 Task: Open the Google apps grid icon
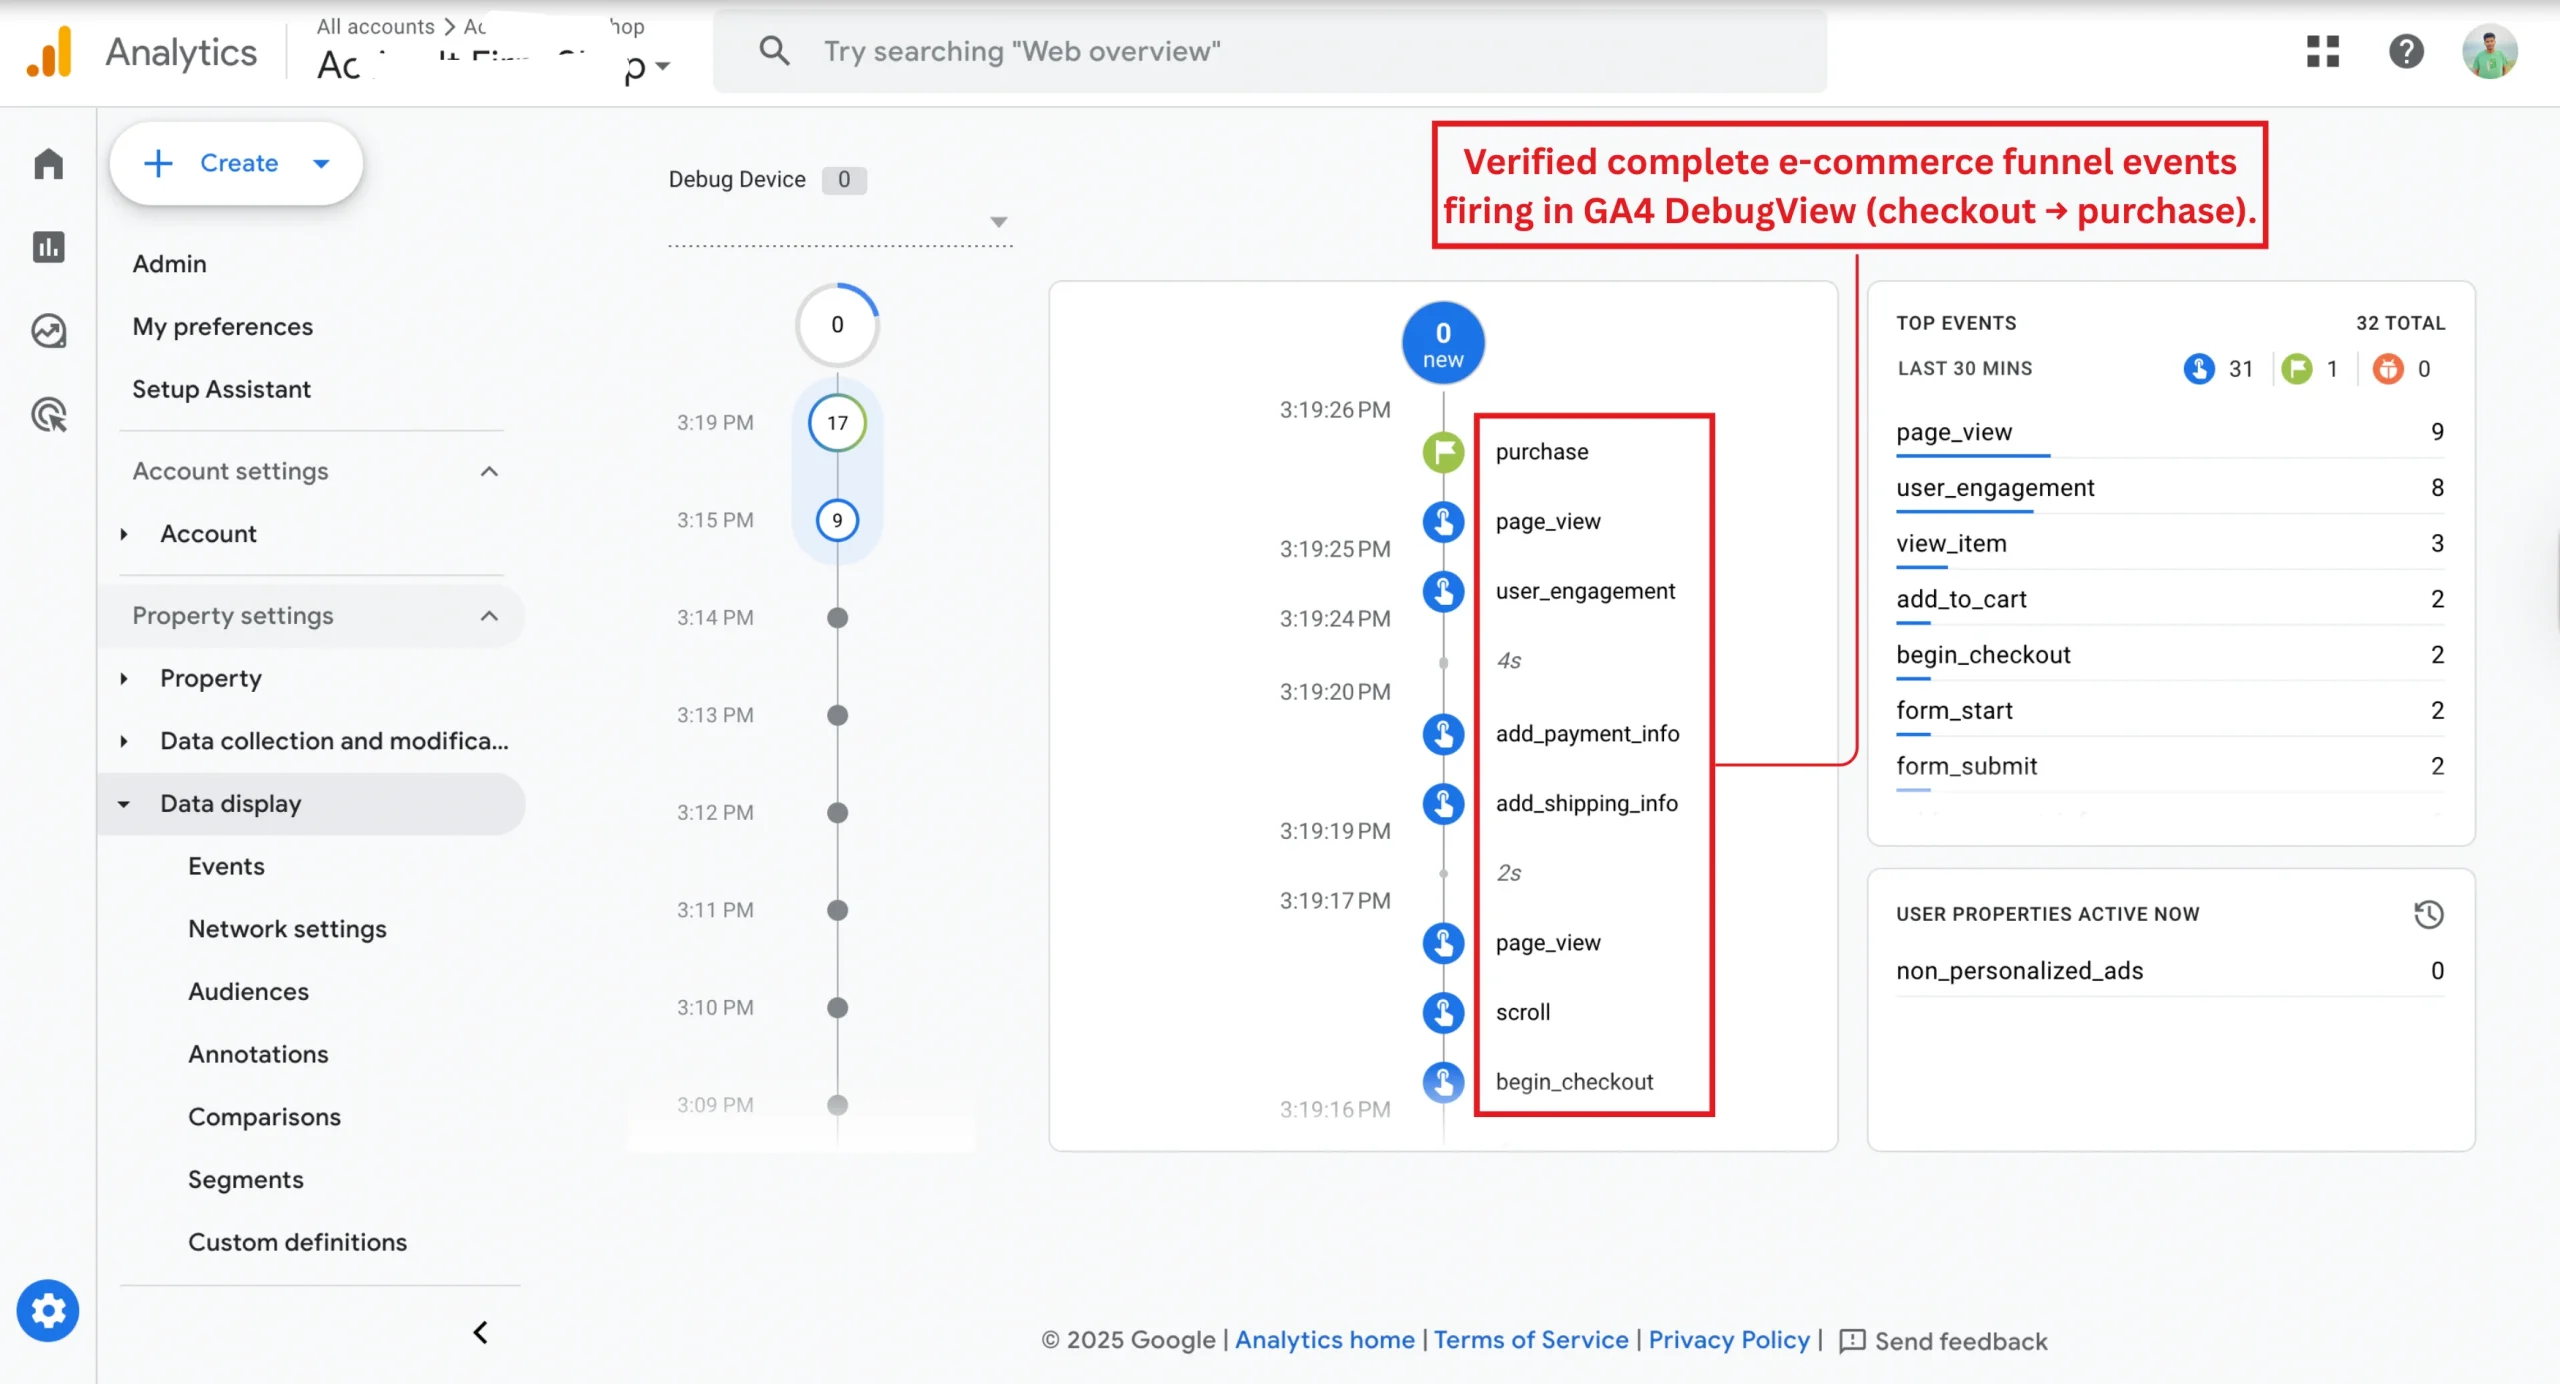(2322, 51)
